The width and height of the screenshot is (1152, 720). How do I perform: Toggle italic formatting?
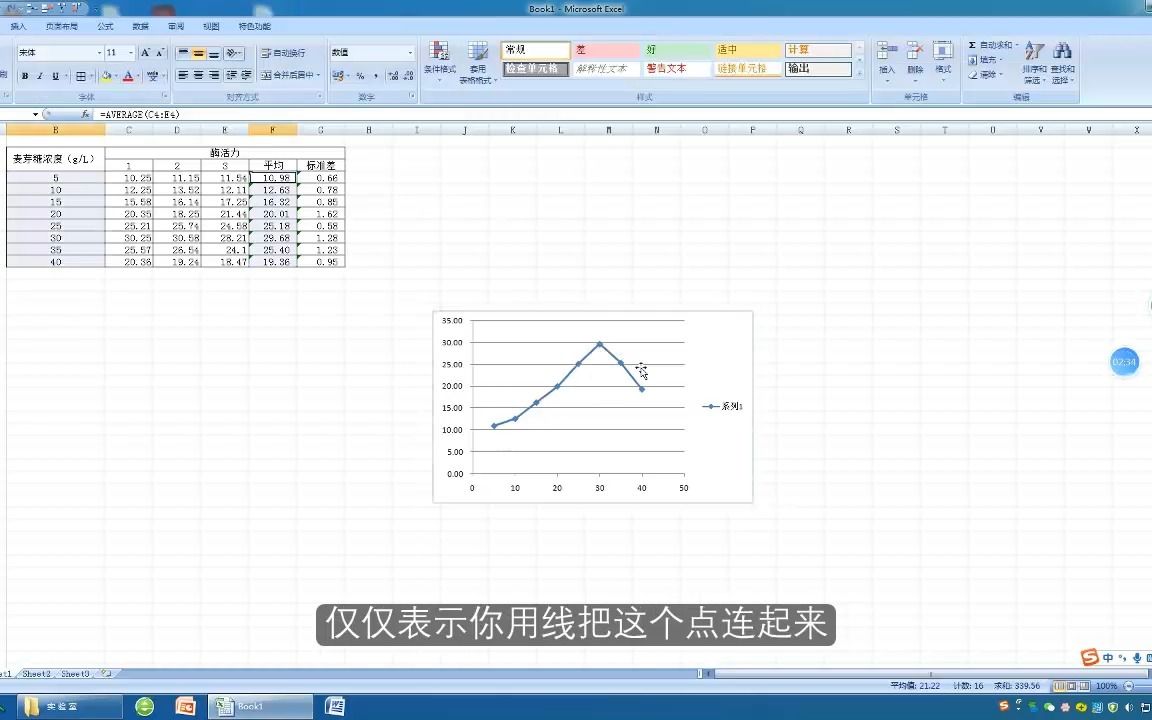coord(39,75)
